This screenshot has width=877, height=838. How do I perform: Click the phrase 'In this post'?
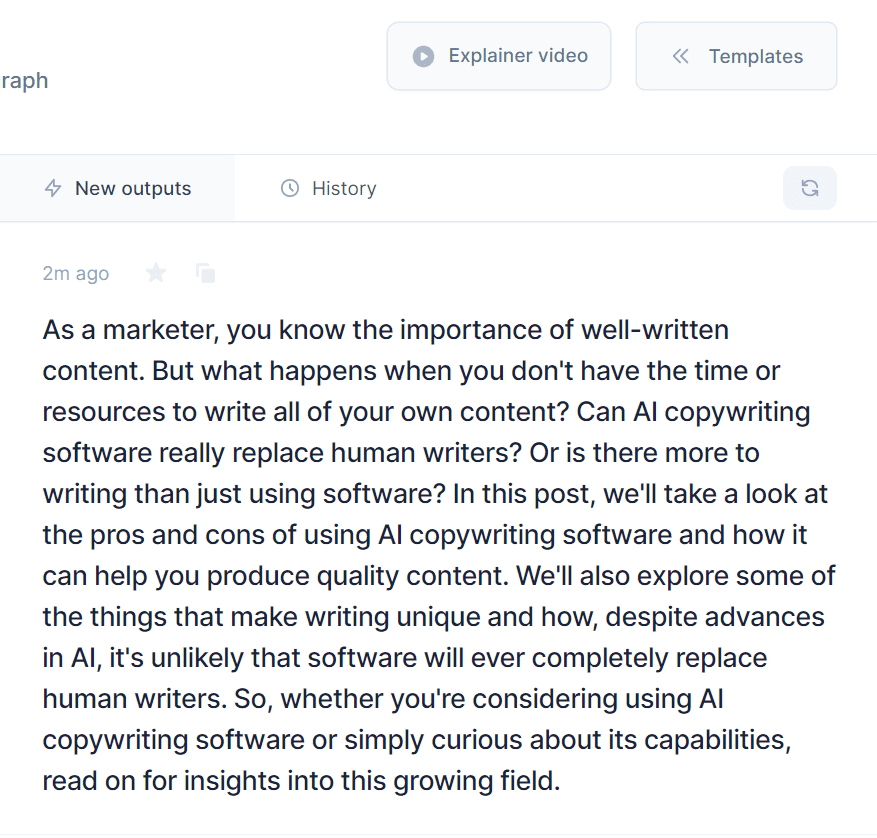[521, 495]
